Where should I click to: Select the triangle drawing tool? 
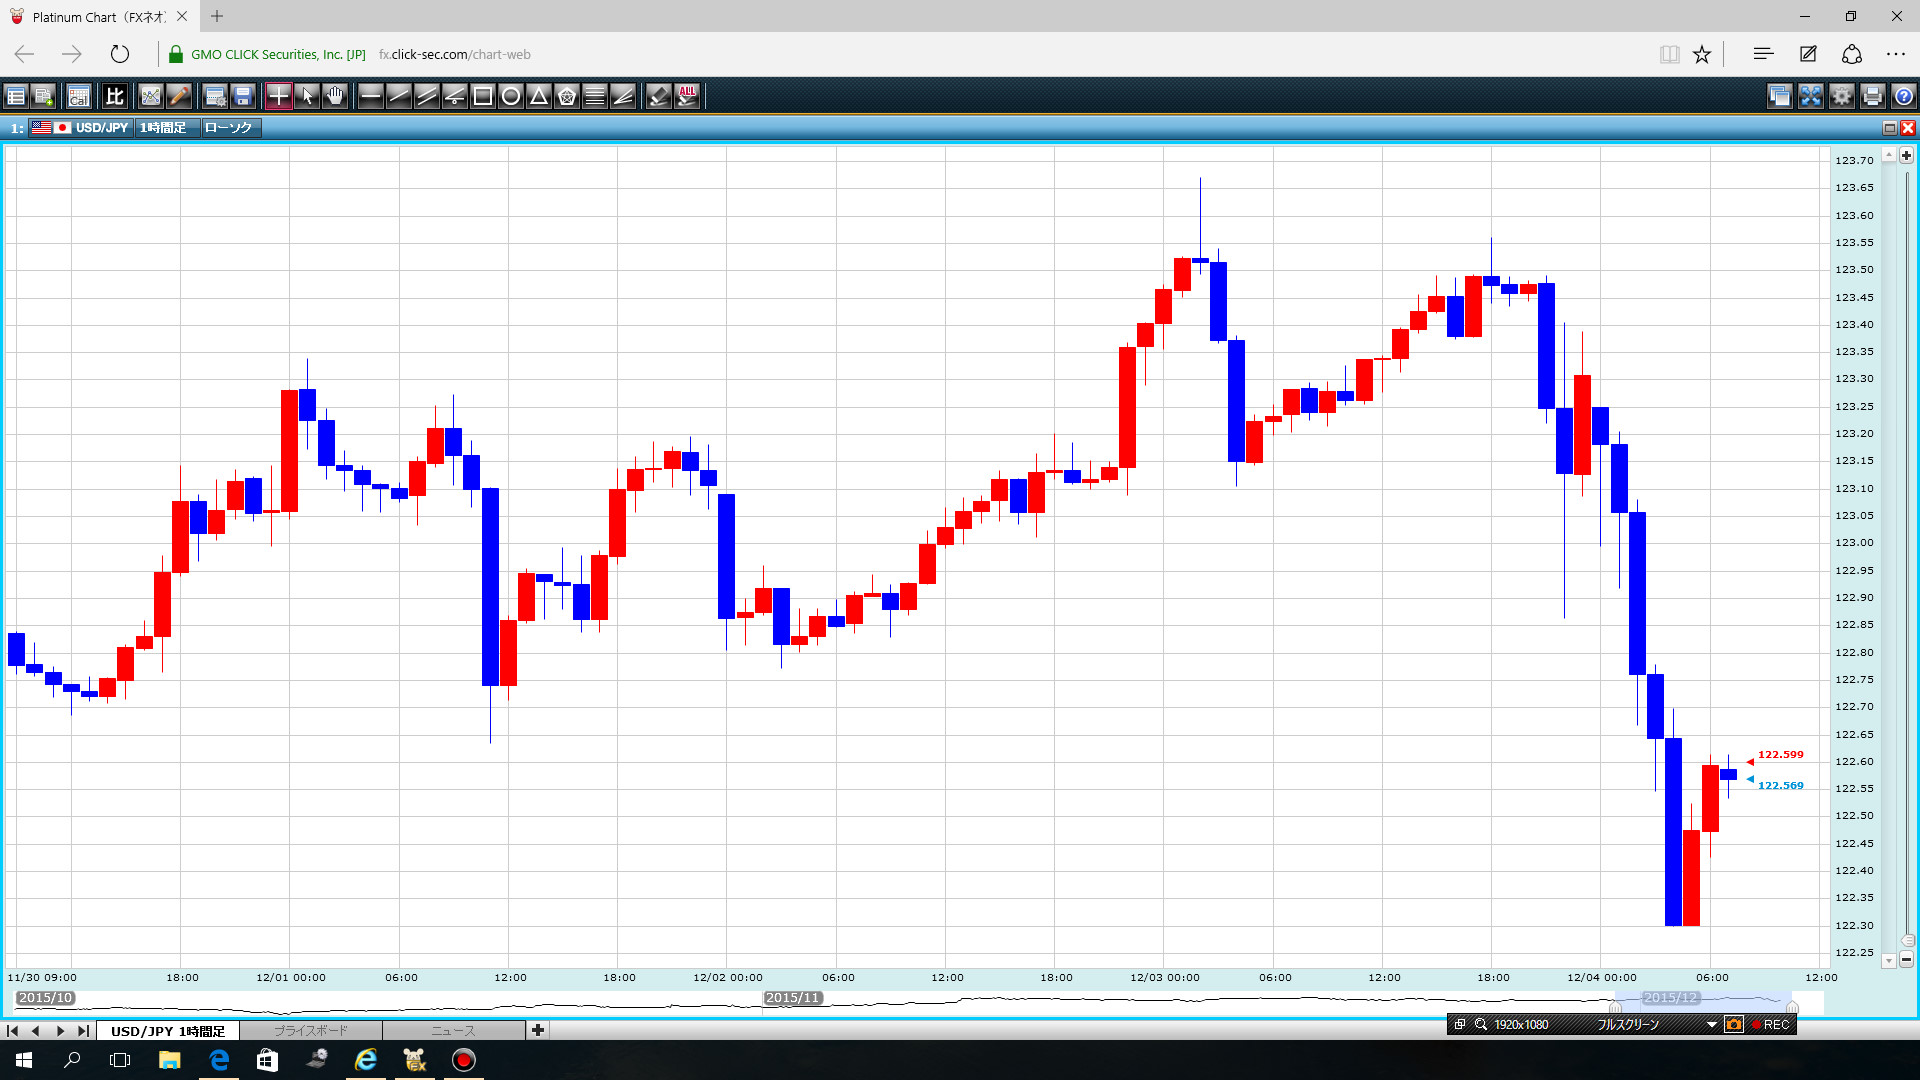click(539, 96)
